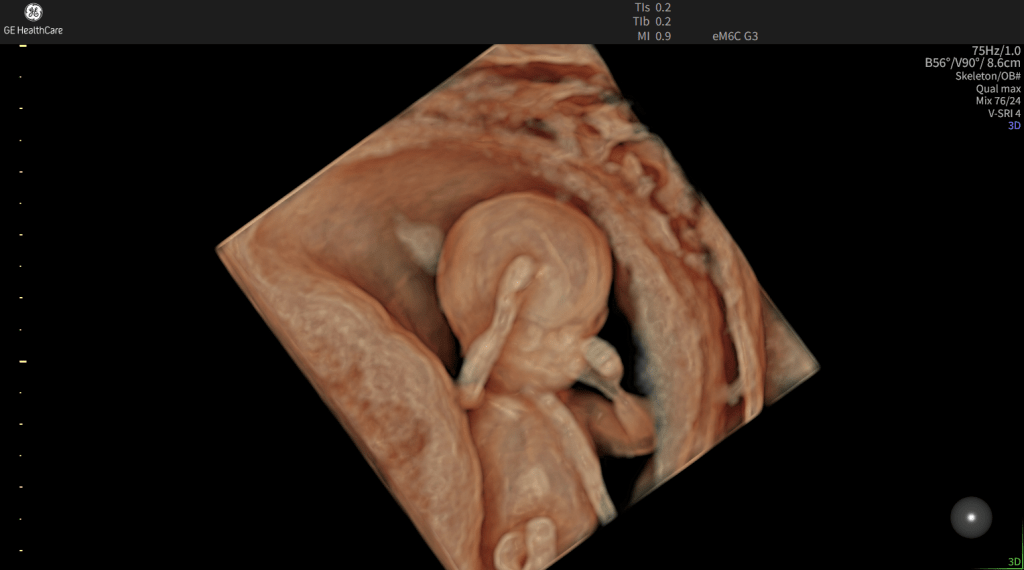Click the bottom yellow depth scale marker
The image size is (1024, 570).
(x=22, y=550)
